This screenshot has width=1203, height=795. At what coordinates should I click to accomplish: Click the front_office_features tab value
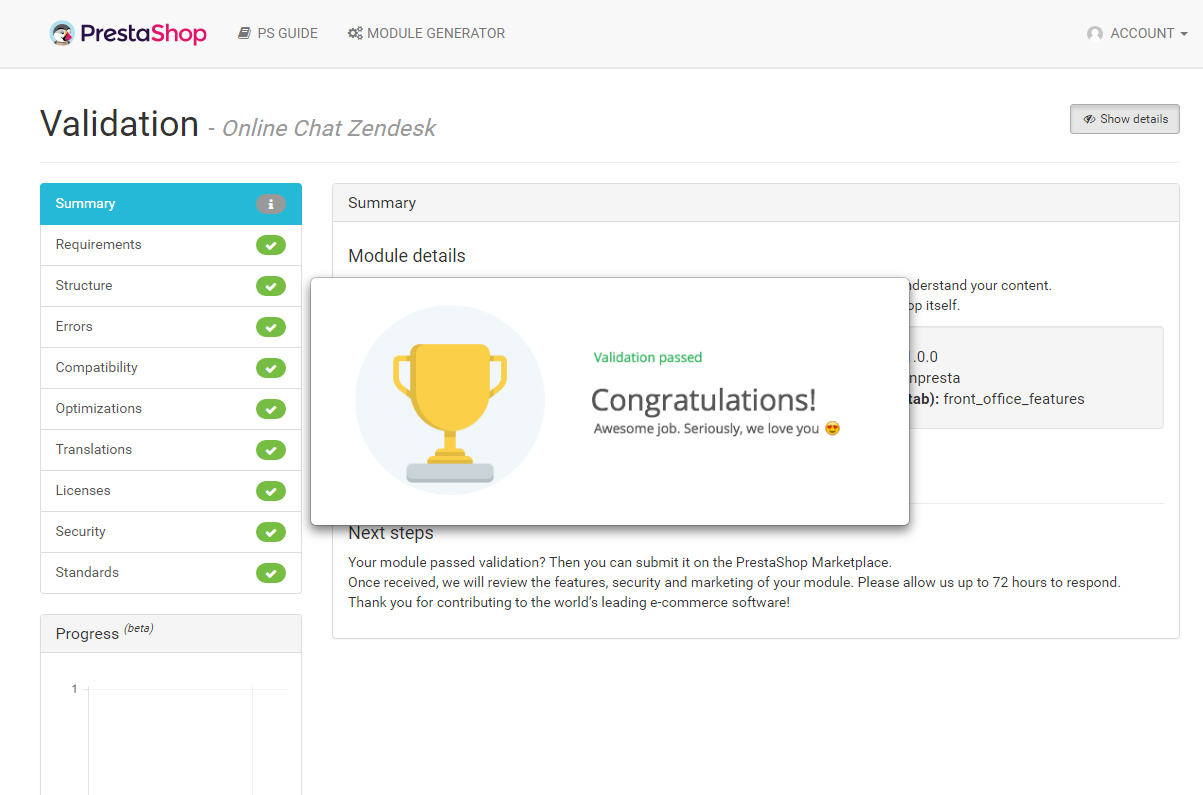(x=1014, y=399)
